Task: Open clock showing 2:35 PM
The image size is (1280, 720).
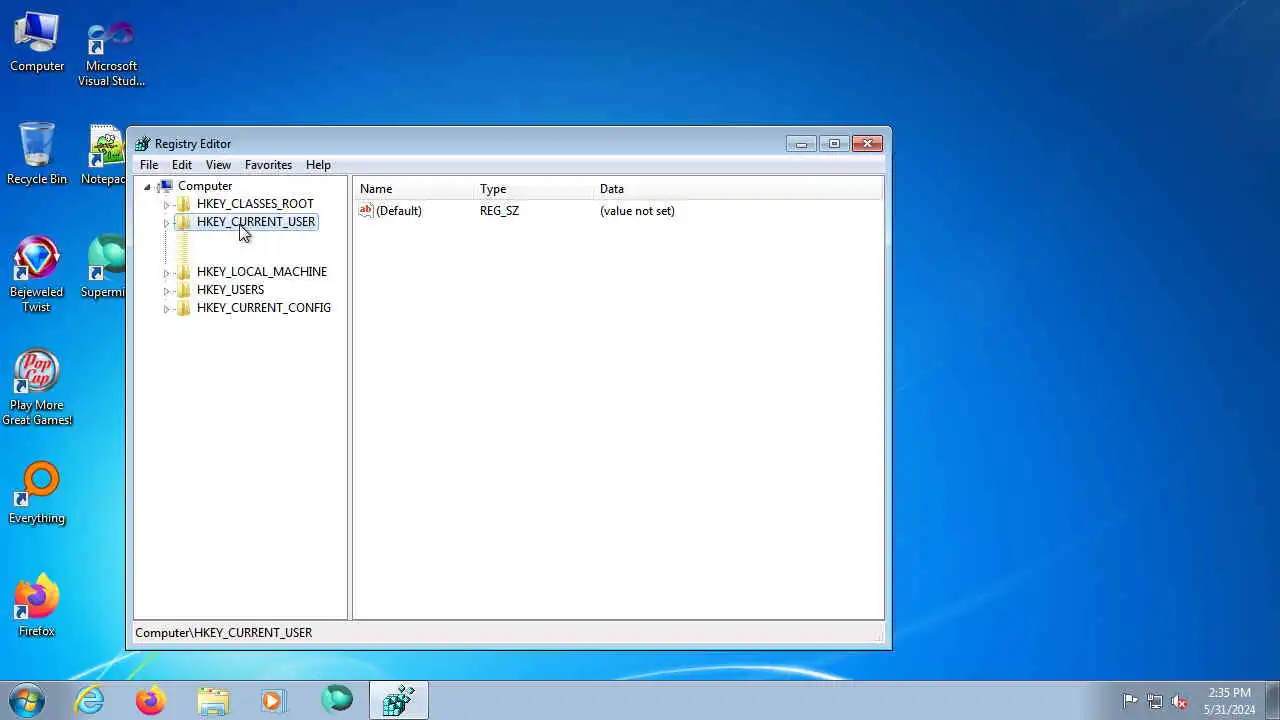Action: pyautogui.click(x=1229, y=701)
